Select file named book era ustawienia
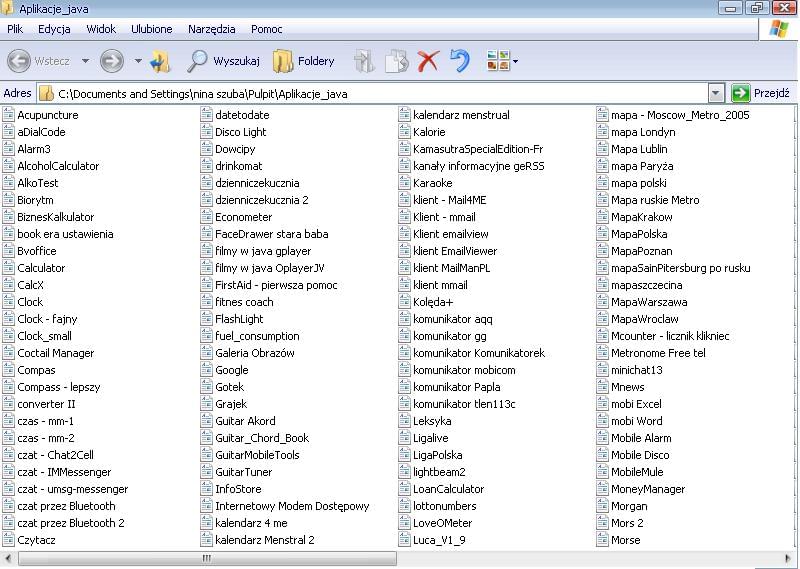The height and width of the screenshot is (569, 800). pos(65,234)
